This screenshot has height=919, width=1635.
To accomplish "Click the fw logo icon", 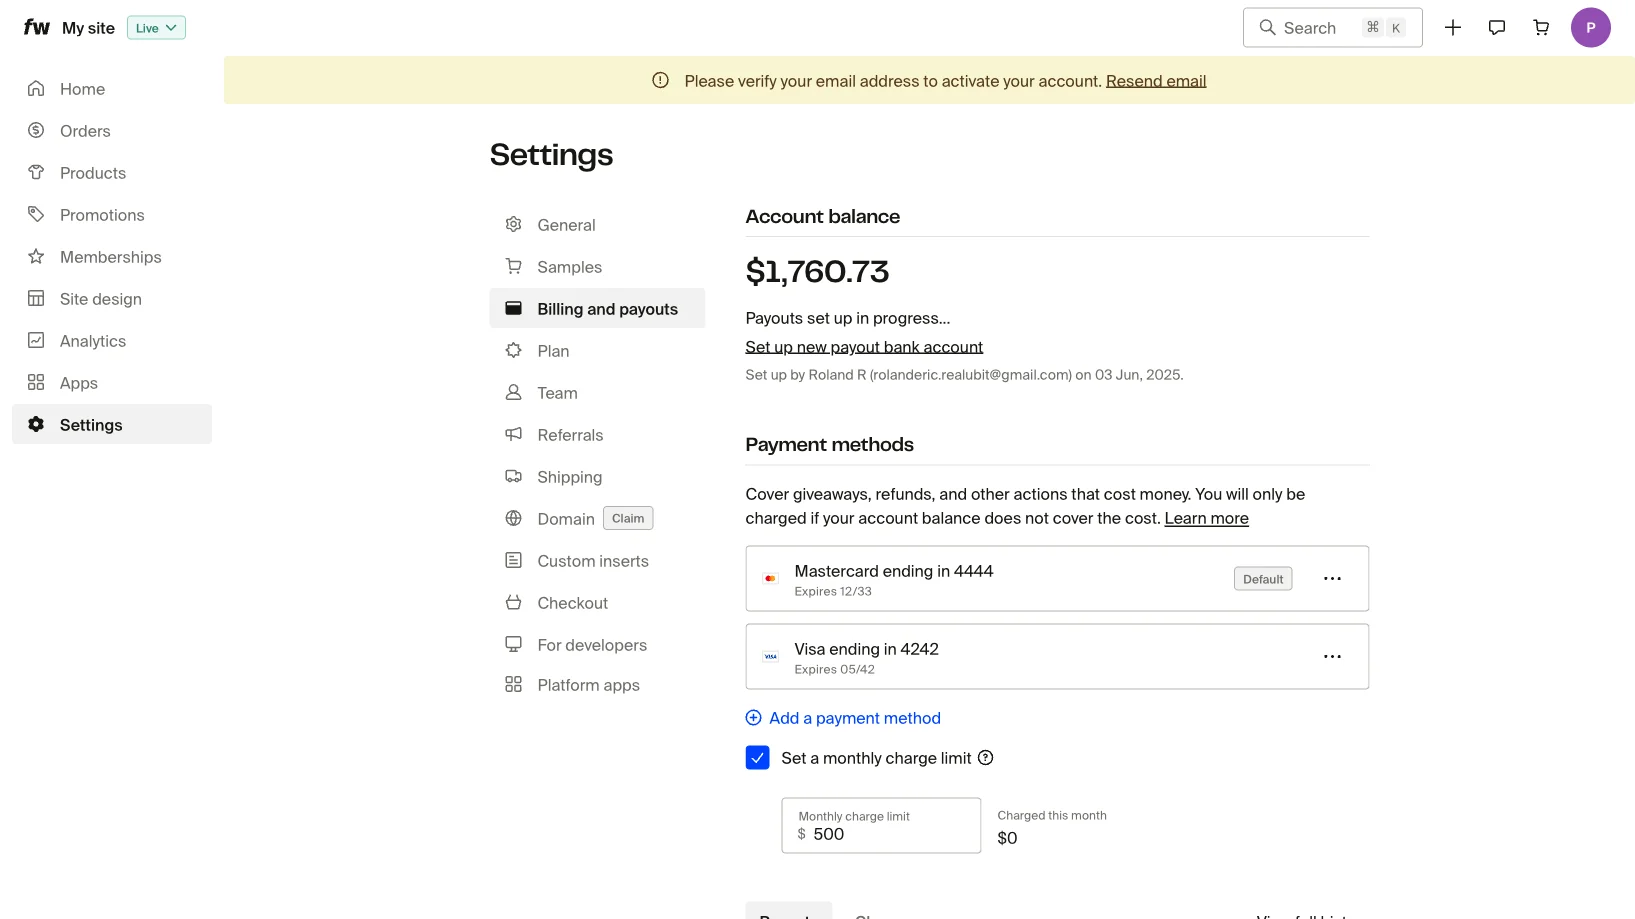I will click(37, 27).
